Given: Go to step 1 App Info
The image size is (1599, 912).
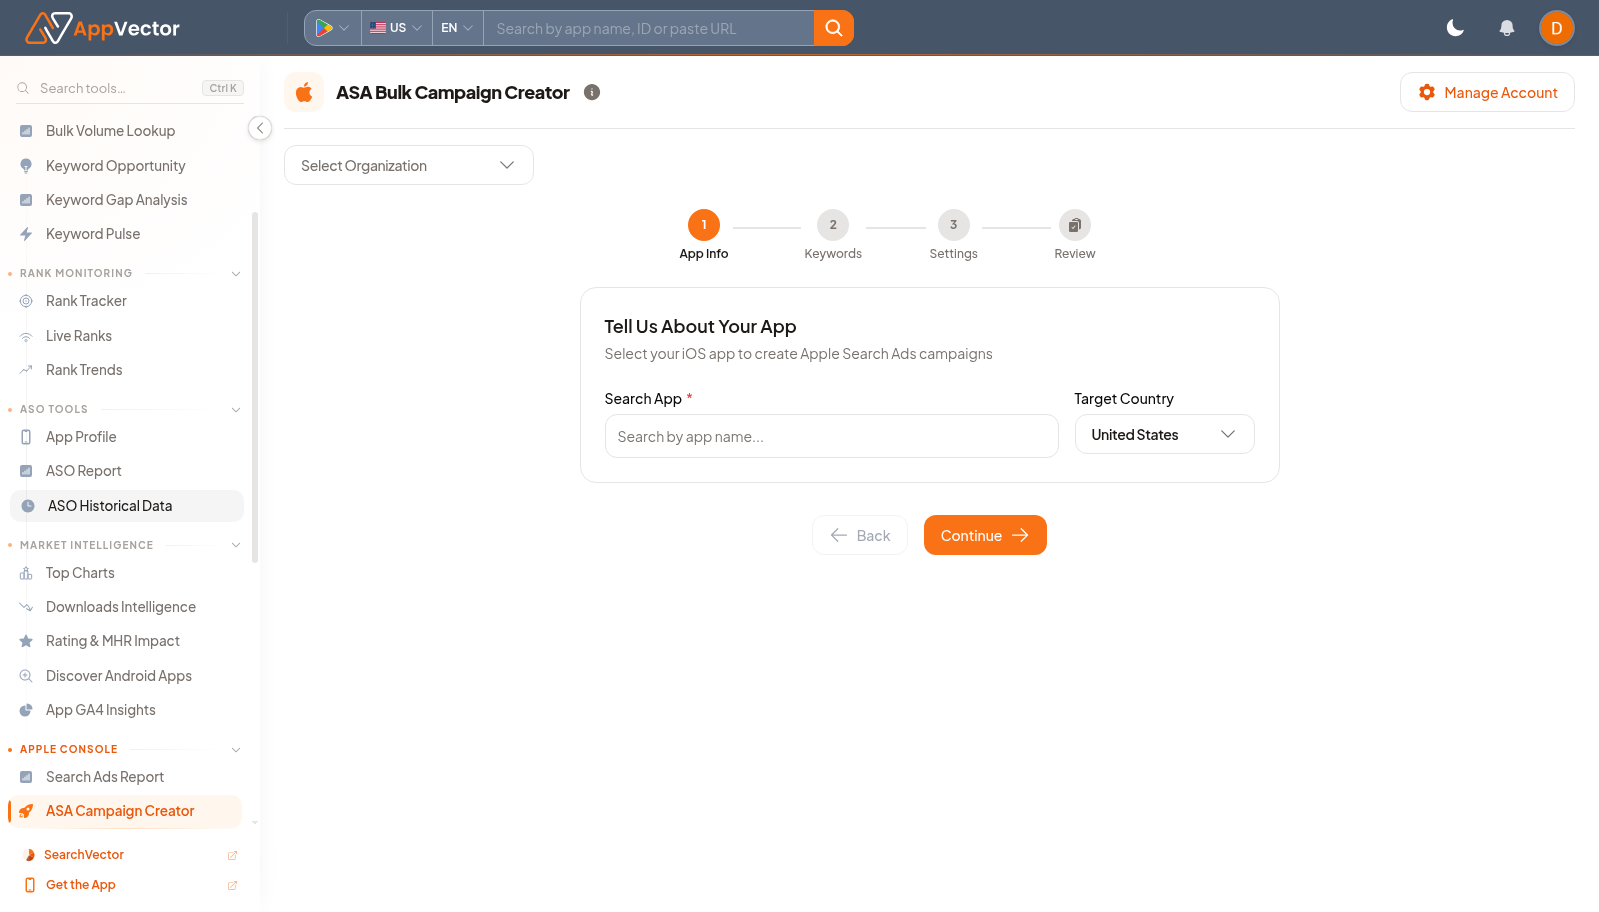Looking at the screenshot, I should coord(704,235).
